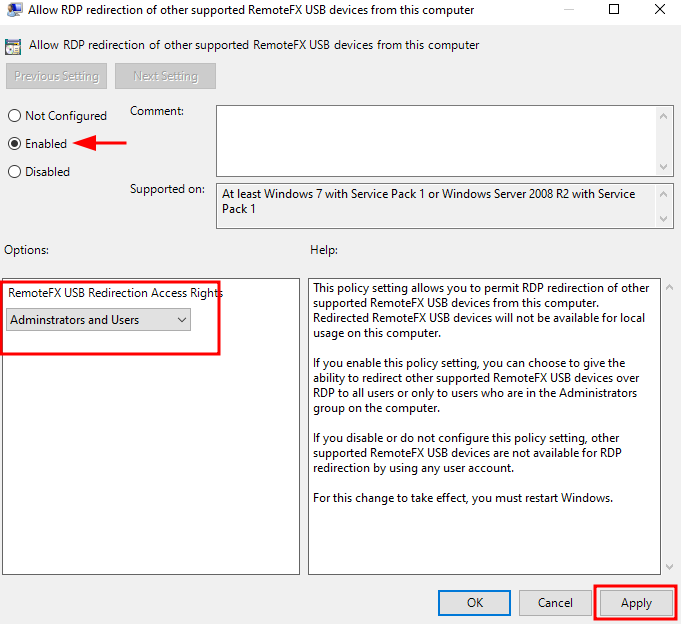Go to the Next Setting
Image resolution: width=681 pixels, height=624 pixels.
tap(165, 76)
